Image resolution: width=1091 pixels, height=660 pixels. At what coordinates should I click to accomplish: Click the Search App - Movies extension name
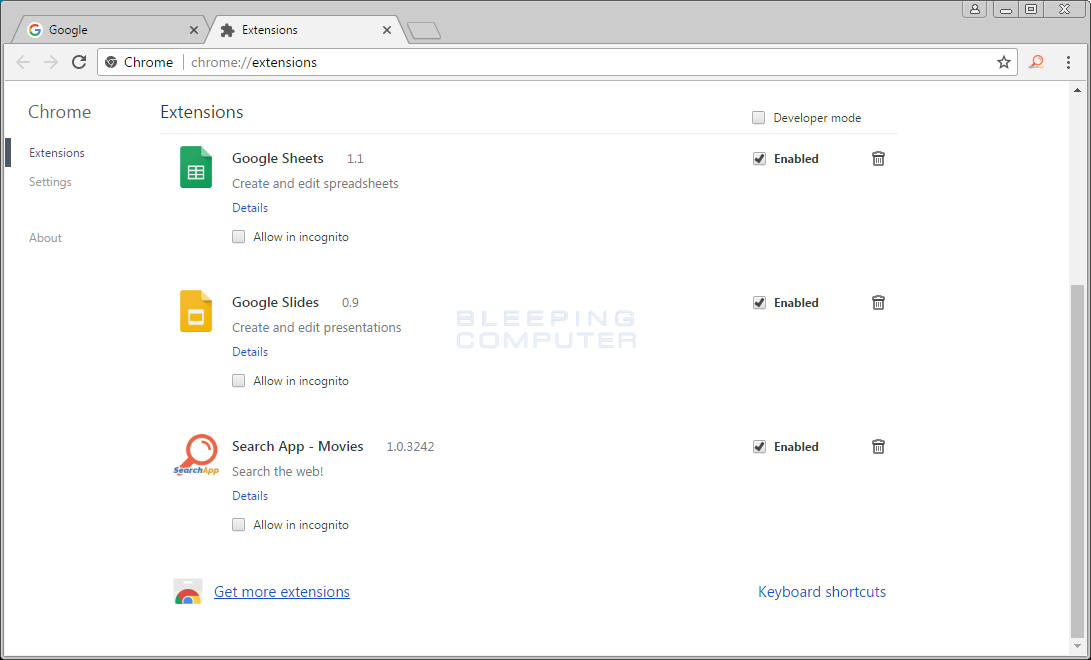tap(298, 446)
